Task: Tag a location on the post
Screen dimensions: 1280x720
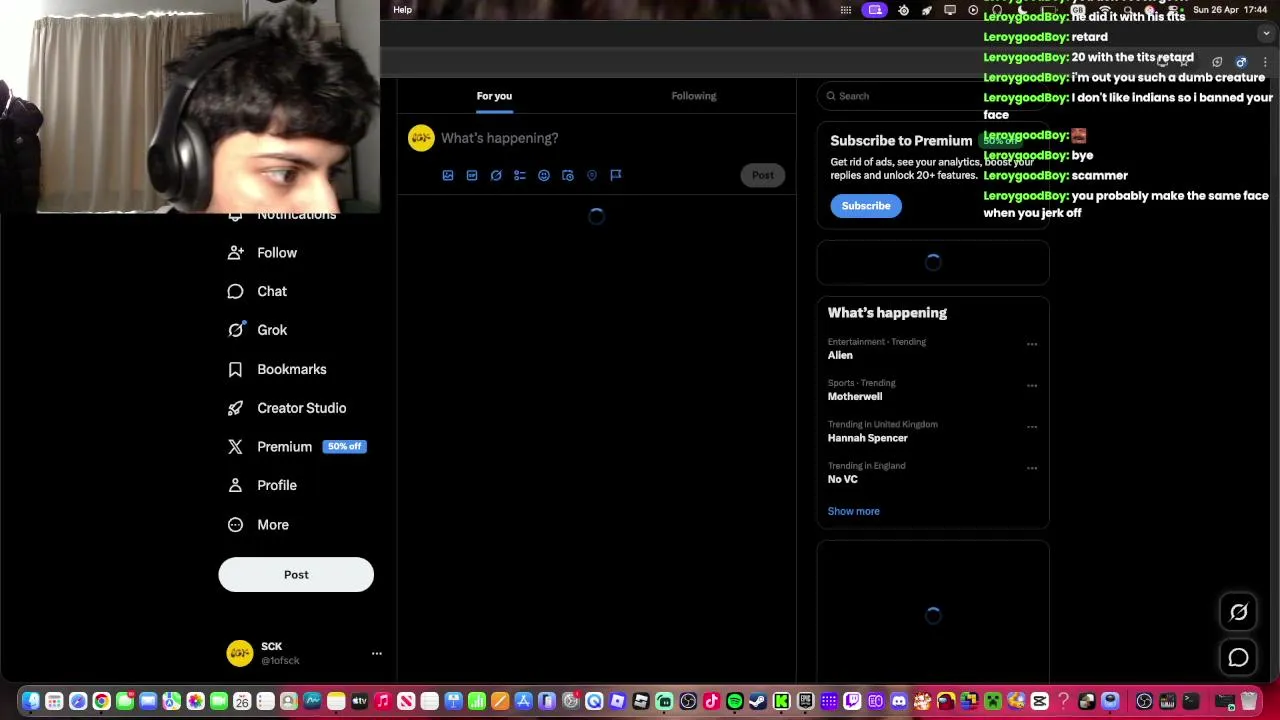Action: pyautogui.click(x=592, y=175)
